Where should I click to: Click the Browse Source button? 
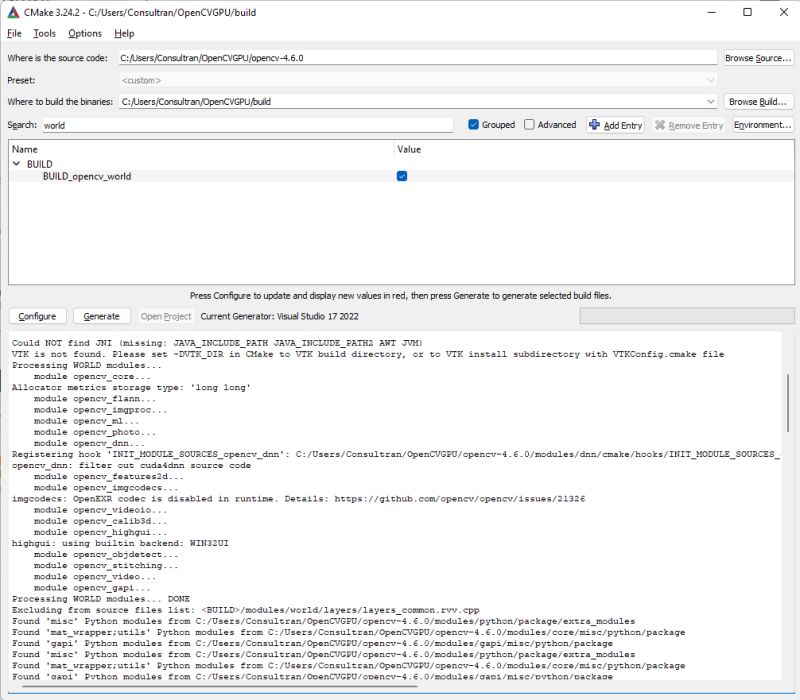(x=757, y=58)
